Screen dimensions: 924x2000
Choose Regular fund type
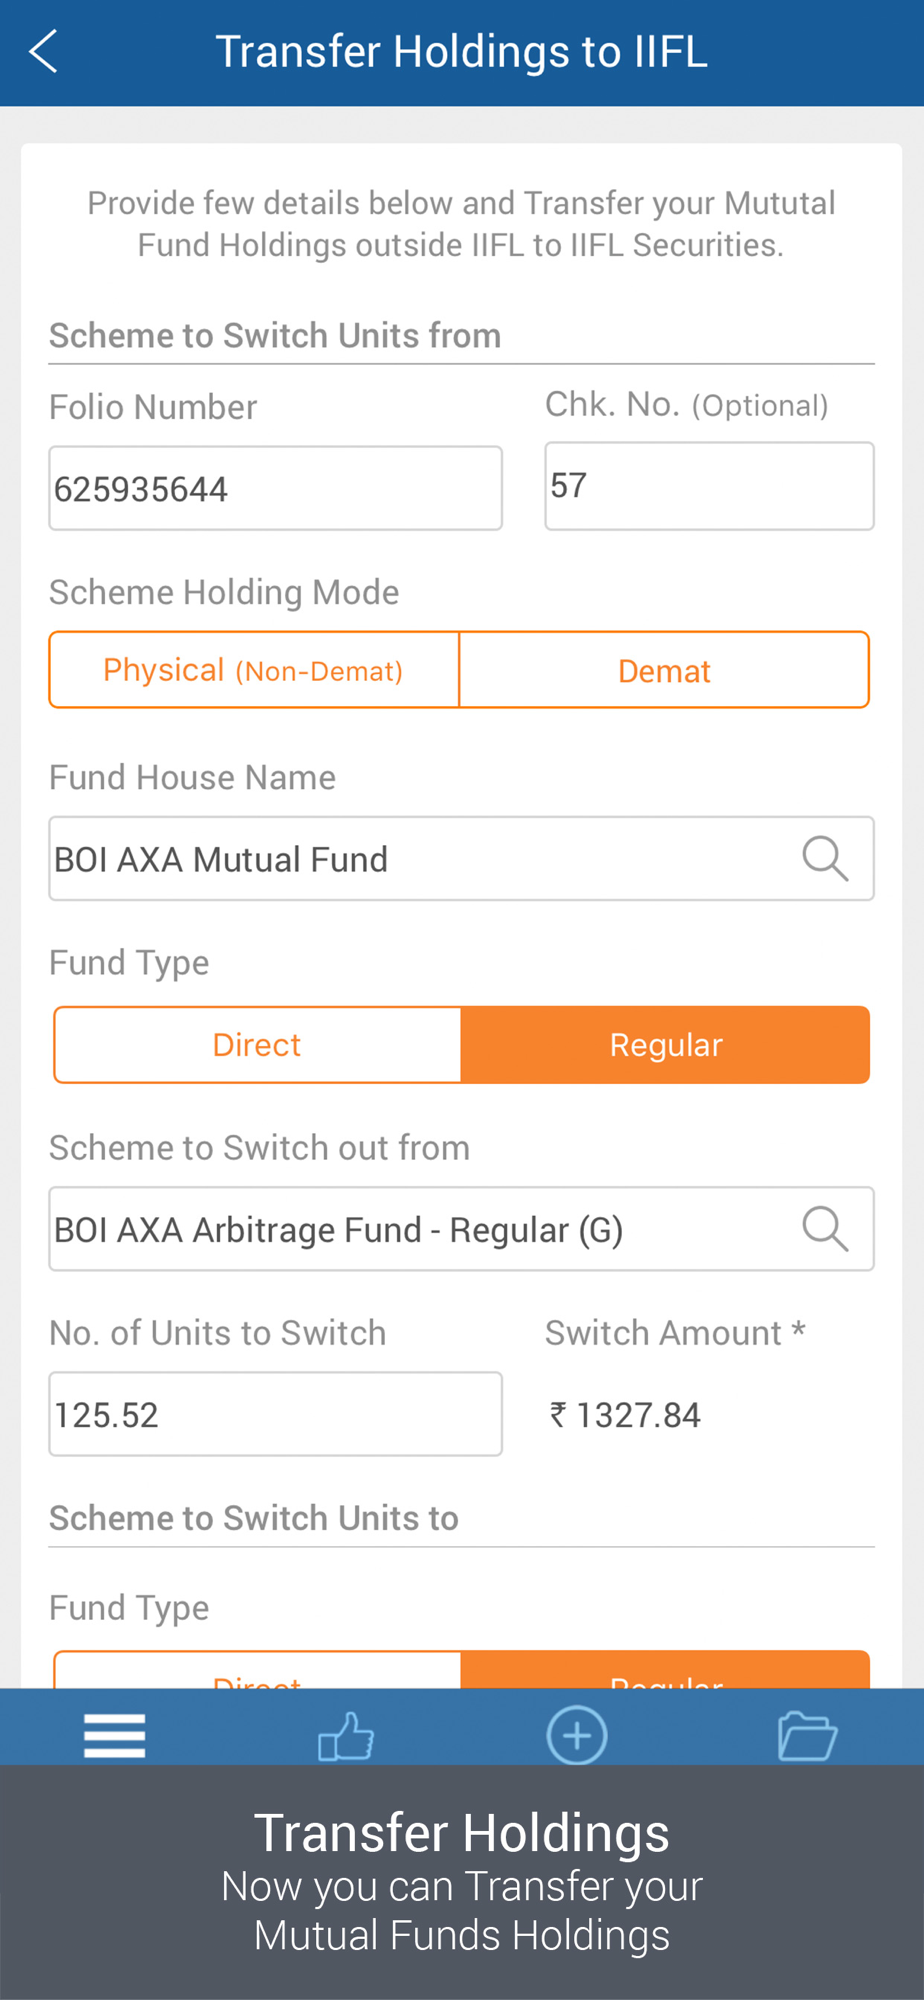666,1045
